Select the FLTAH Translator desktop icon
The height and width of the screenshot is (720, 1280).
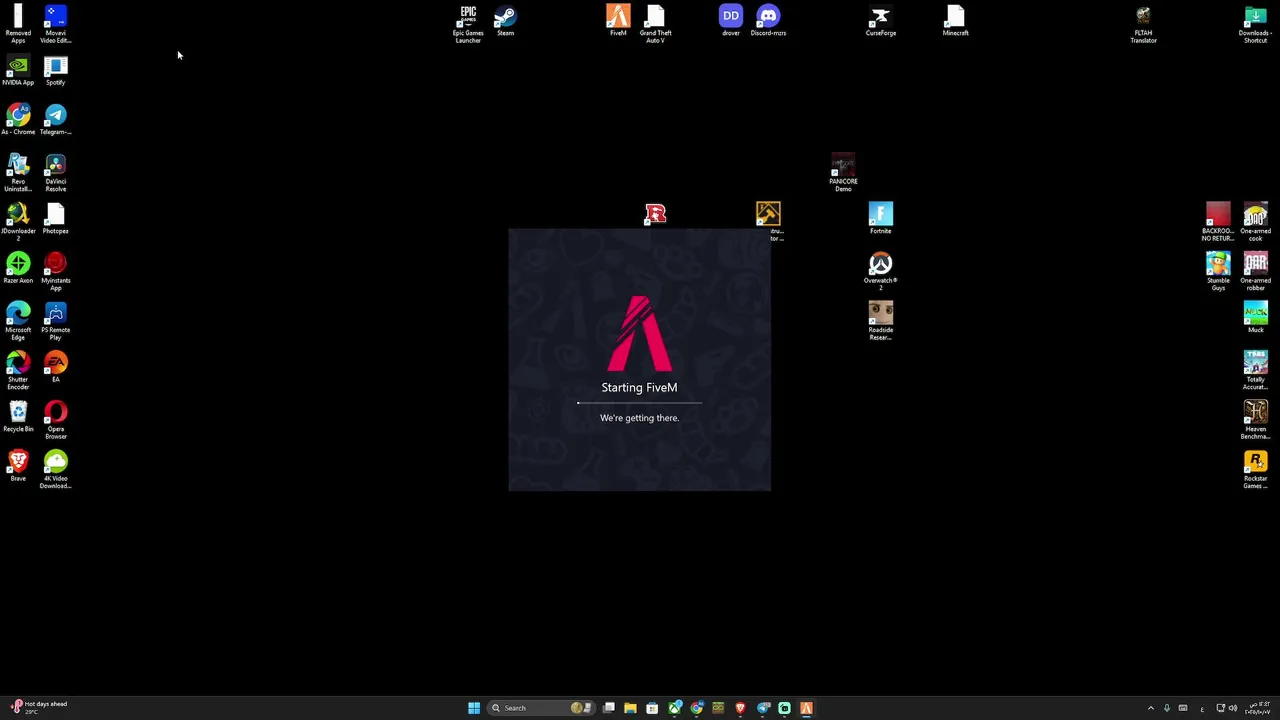pos(1143,24)
